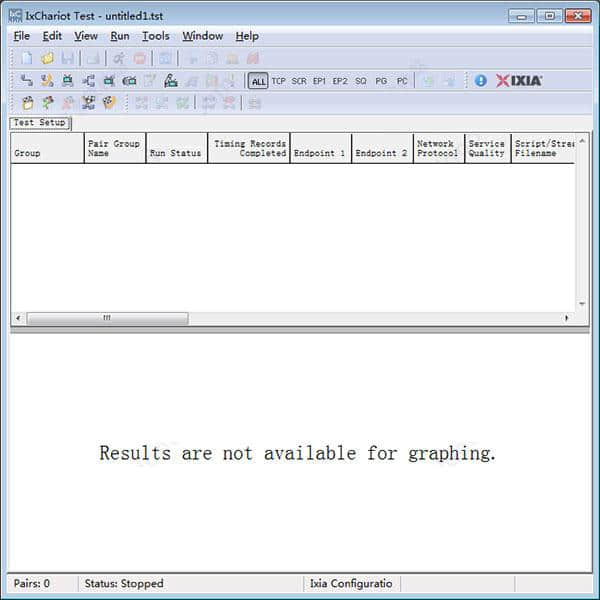Click the Timing Records Completed column header

pos(249,148)
